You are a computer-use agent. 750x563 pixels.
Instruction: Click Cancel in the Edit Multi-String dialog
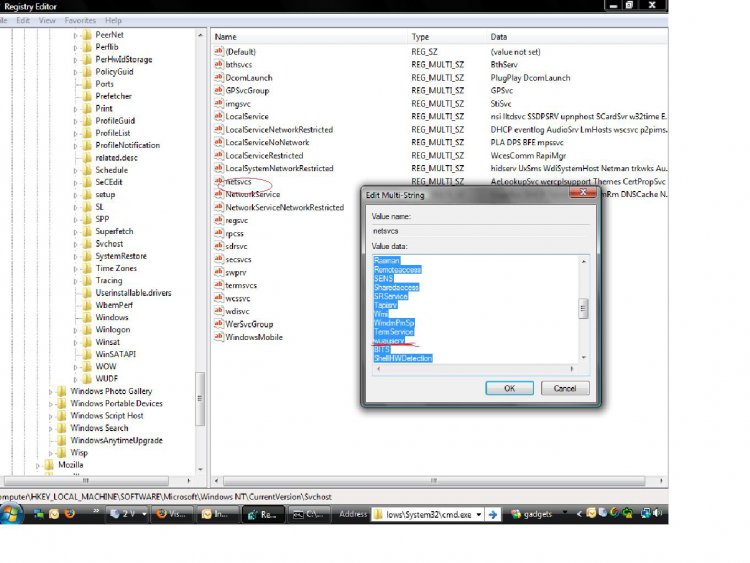tap(565, 388)
